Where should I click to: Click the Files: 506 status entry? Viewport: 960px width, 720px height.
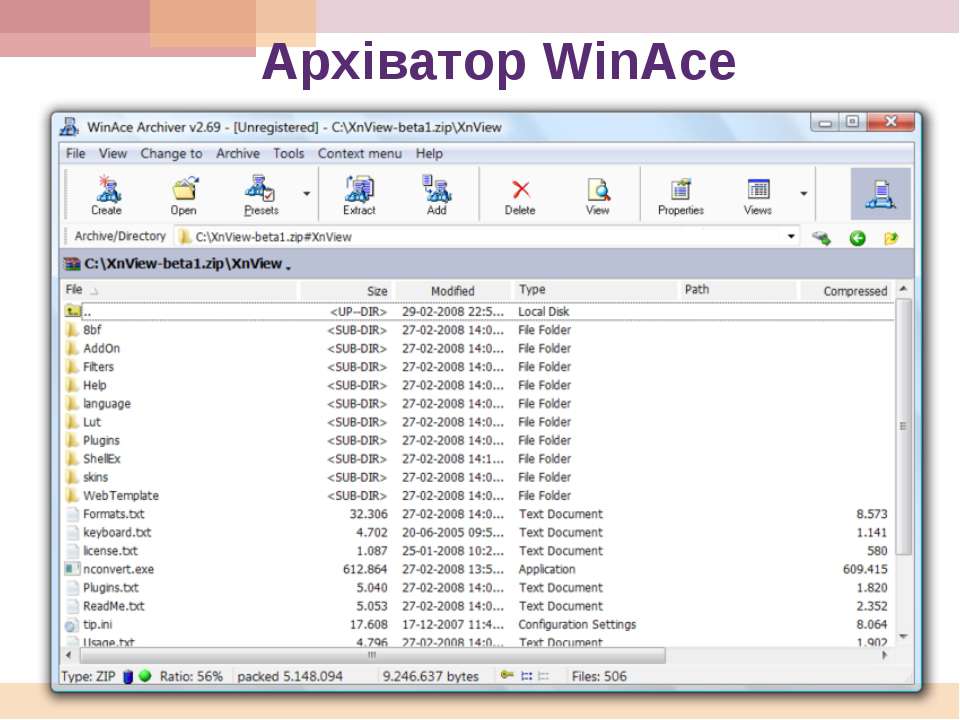(x=599, y=677)
